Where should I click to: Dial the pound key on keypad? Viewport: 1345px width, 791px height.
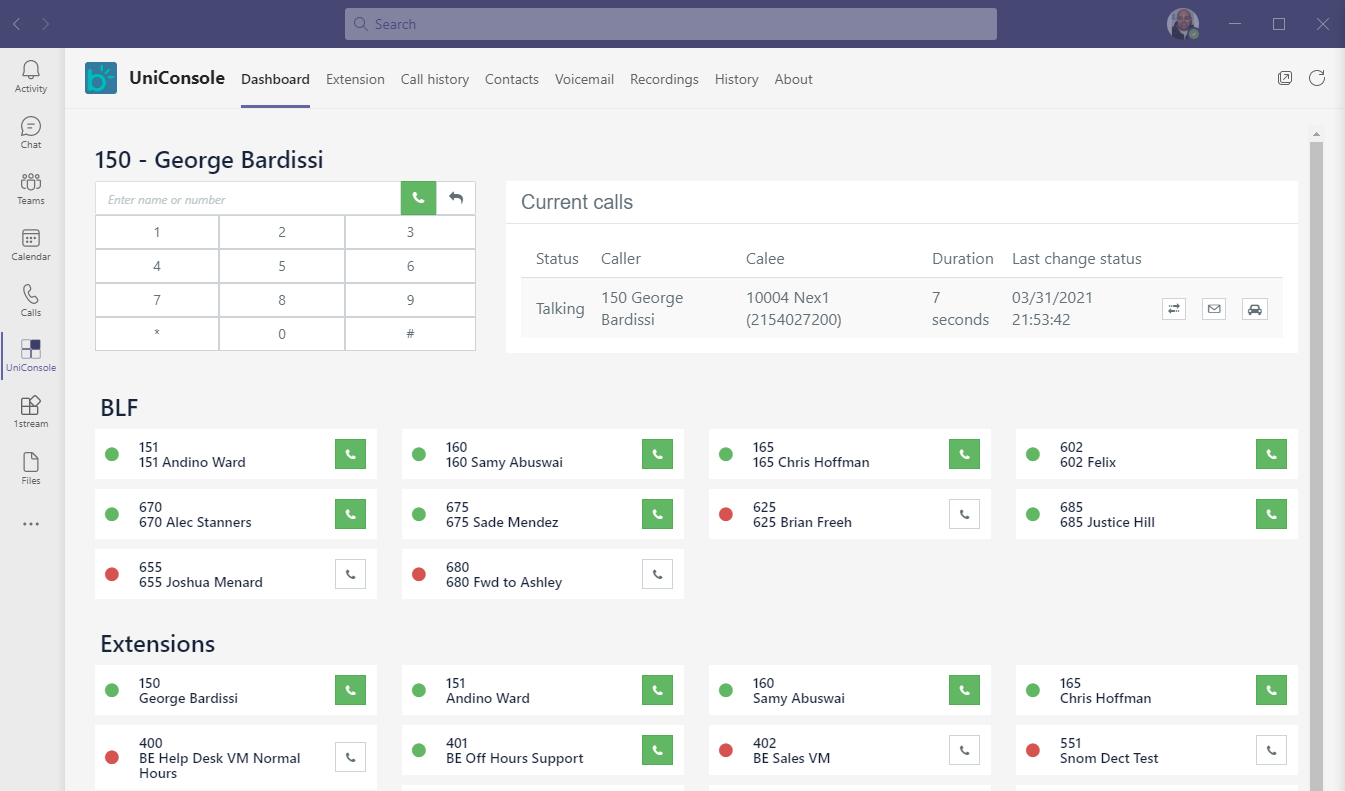pos(410,334)
